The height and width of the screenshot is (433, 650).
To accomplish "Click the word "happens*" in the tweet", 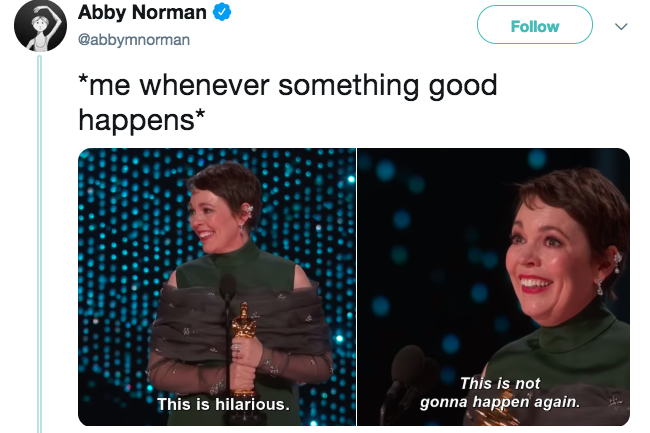I will click(x=143, y=119).
